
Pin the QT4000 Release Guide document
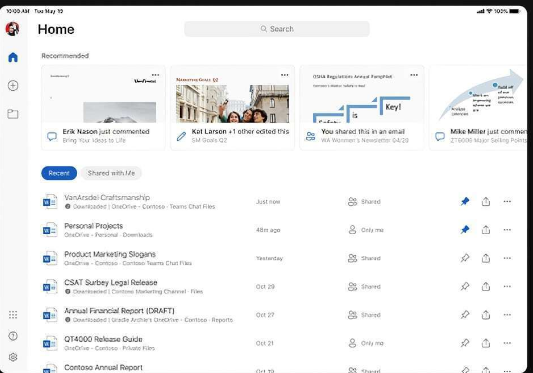coord(465,343)
